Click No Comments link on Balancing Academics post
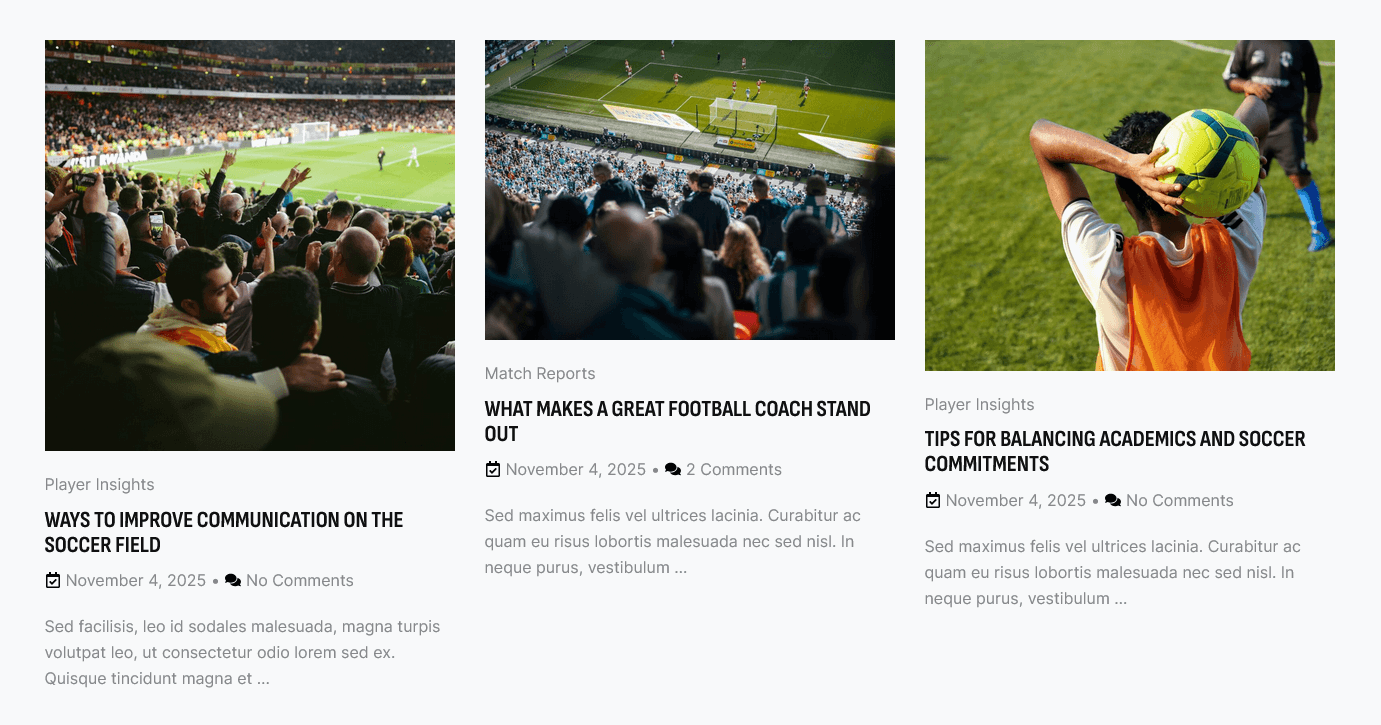Screen dimensions: 1381x725 pyautogui.click(x=1180, y=500)
